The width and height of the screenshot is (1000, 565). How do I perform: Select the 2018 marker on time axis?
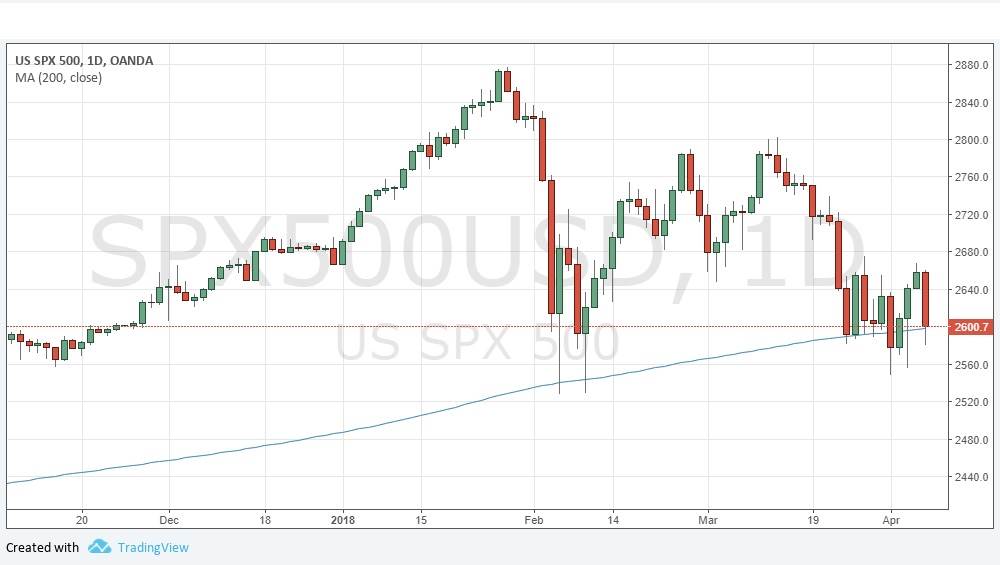click(x=343, y=520)
